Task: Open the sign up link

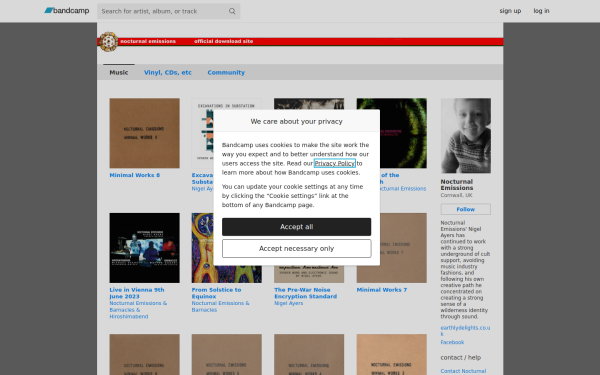Action: 510,11
